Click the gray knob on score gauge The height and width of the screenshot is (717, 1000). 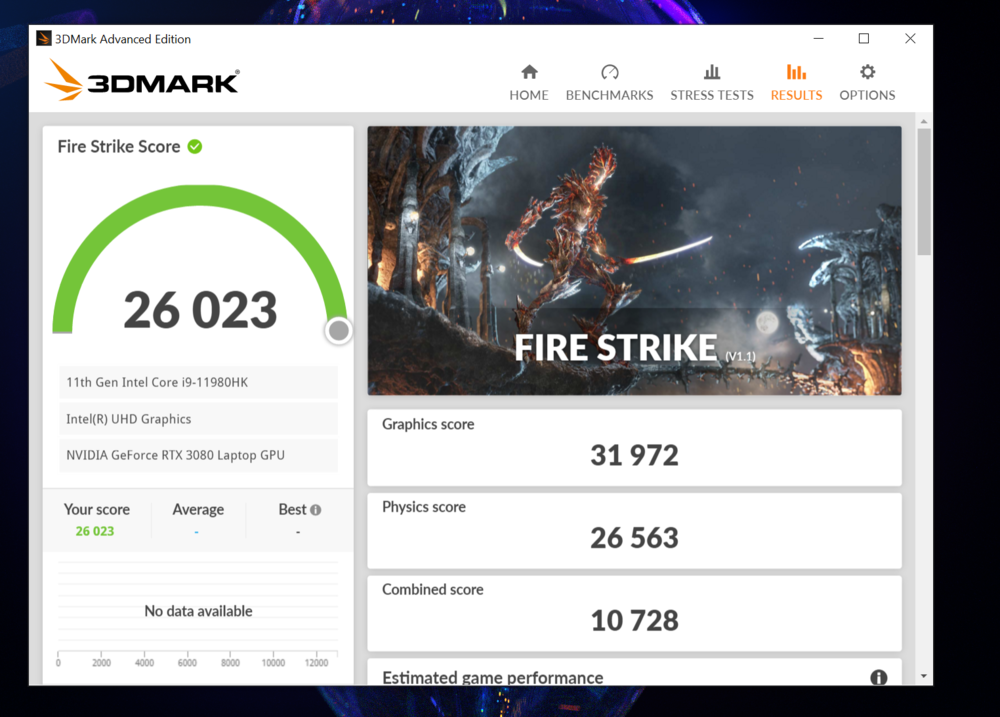coord(339,331)
